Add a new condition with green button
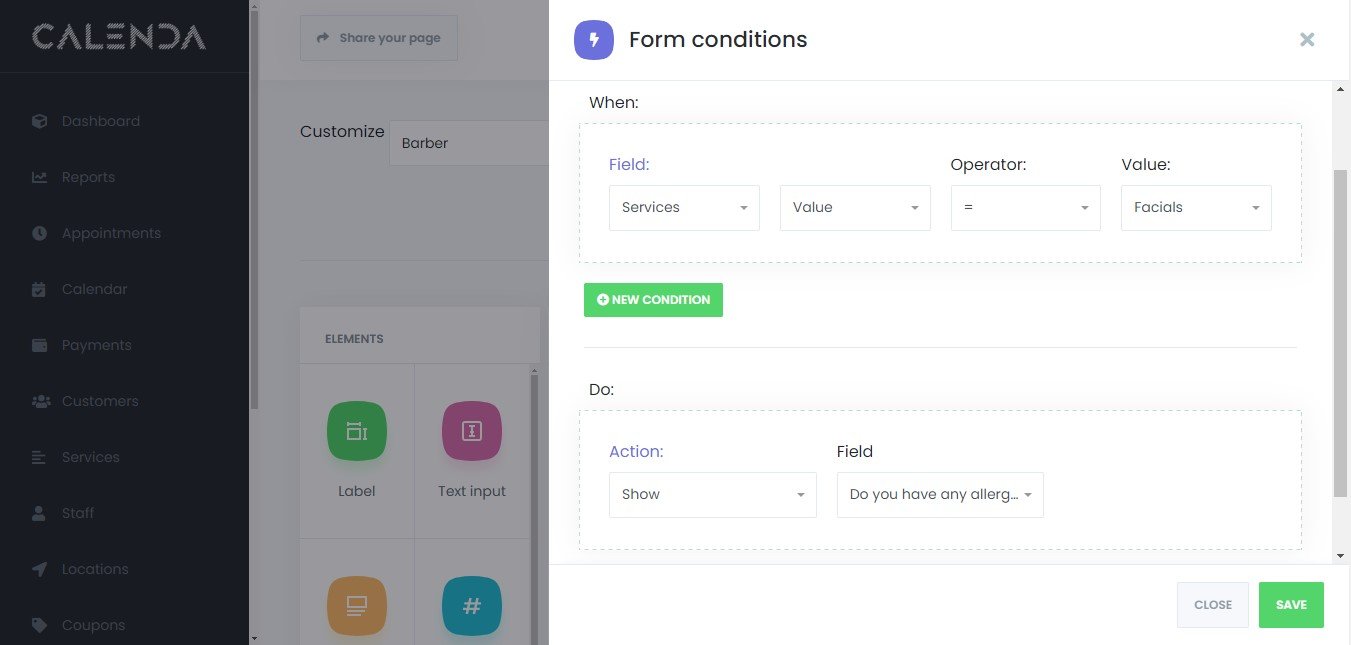Screen dimensions: 1351x645 point(653,300)
